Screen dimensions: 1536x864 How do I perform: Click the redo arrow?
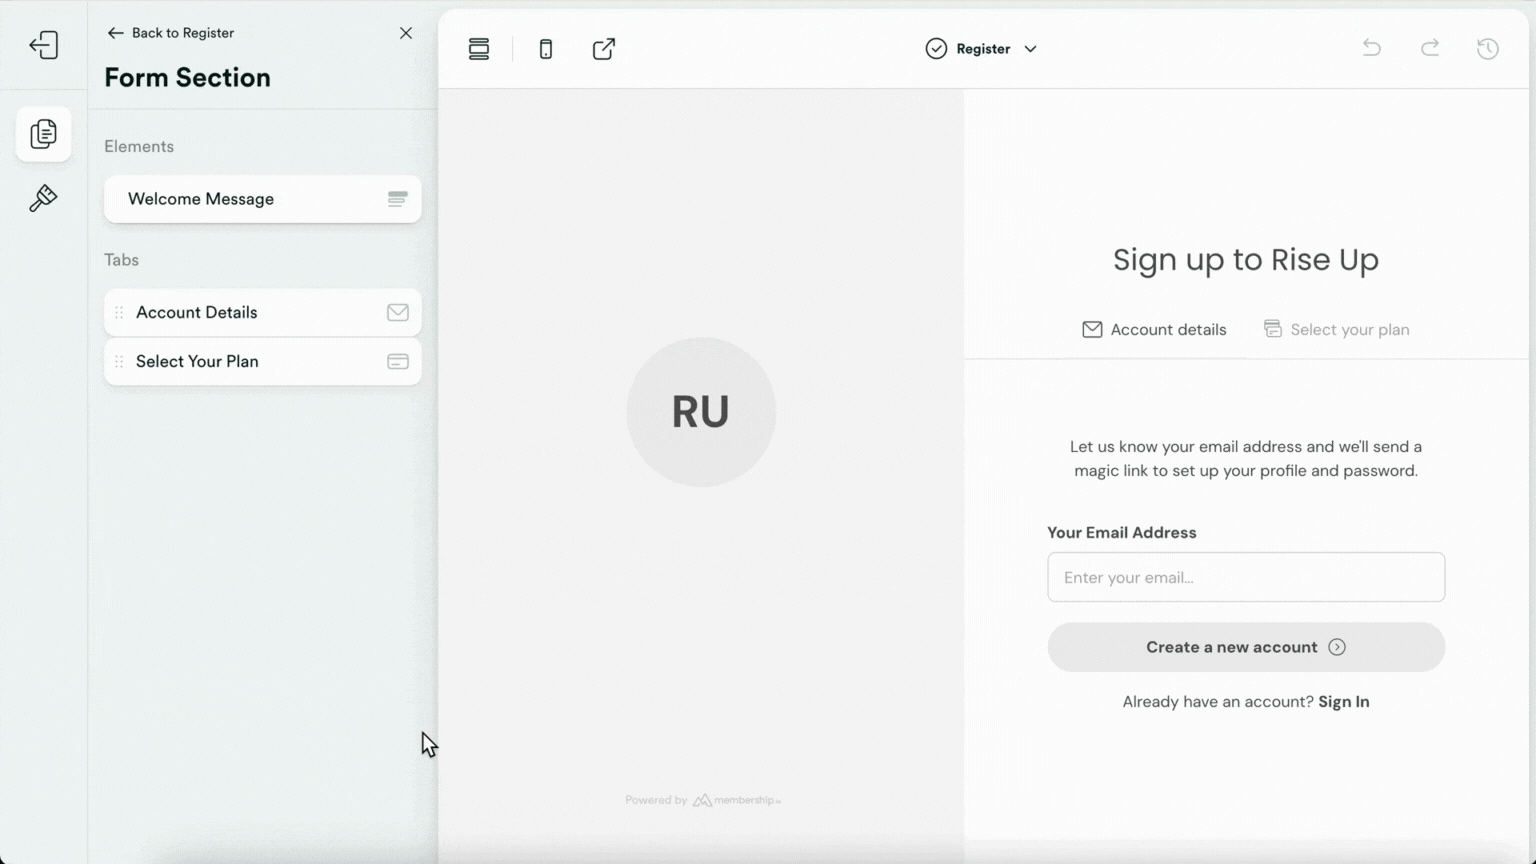pyautogui.click(x=1430, y=48)
